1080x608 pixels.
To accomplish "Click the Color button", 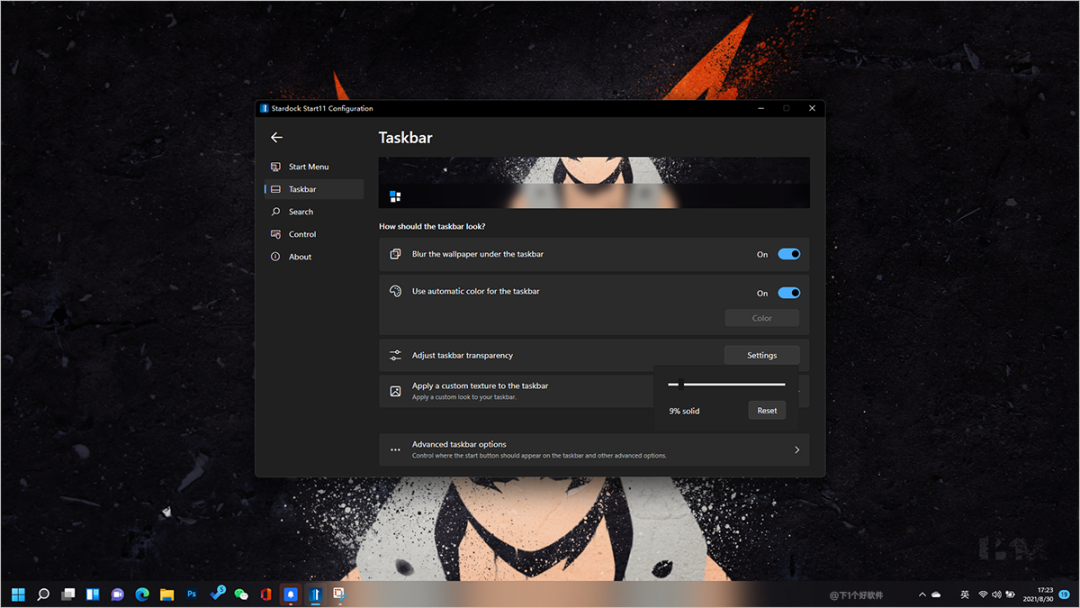I will (x=761, y=318).
